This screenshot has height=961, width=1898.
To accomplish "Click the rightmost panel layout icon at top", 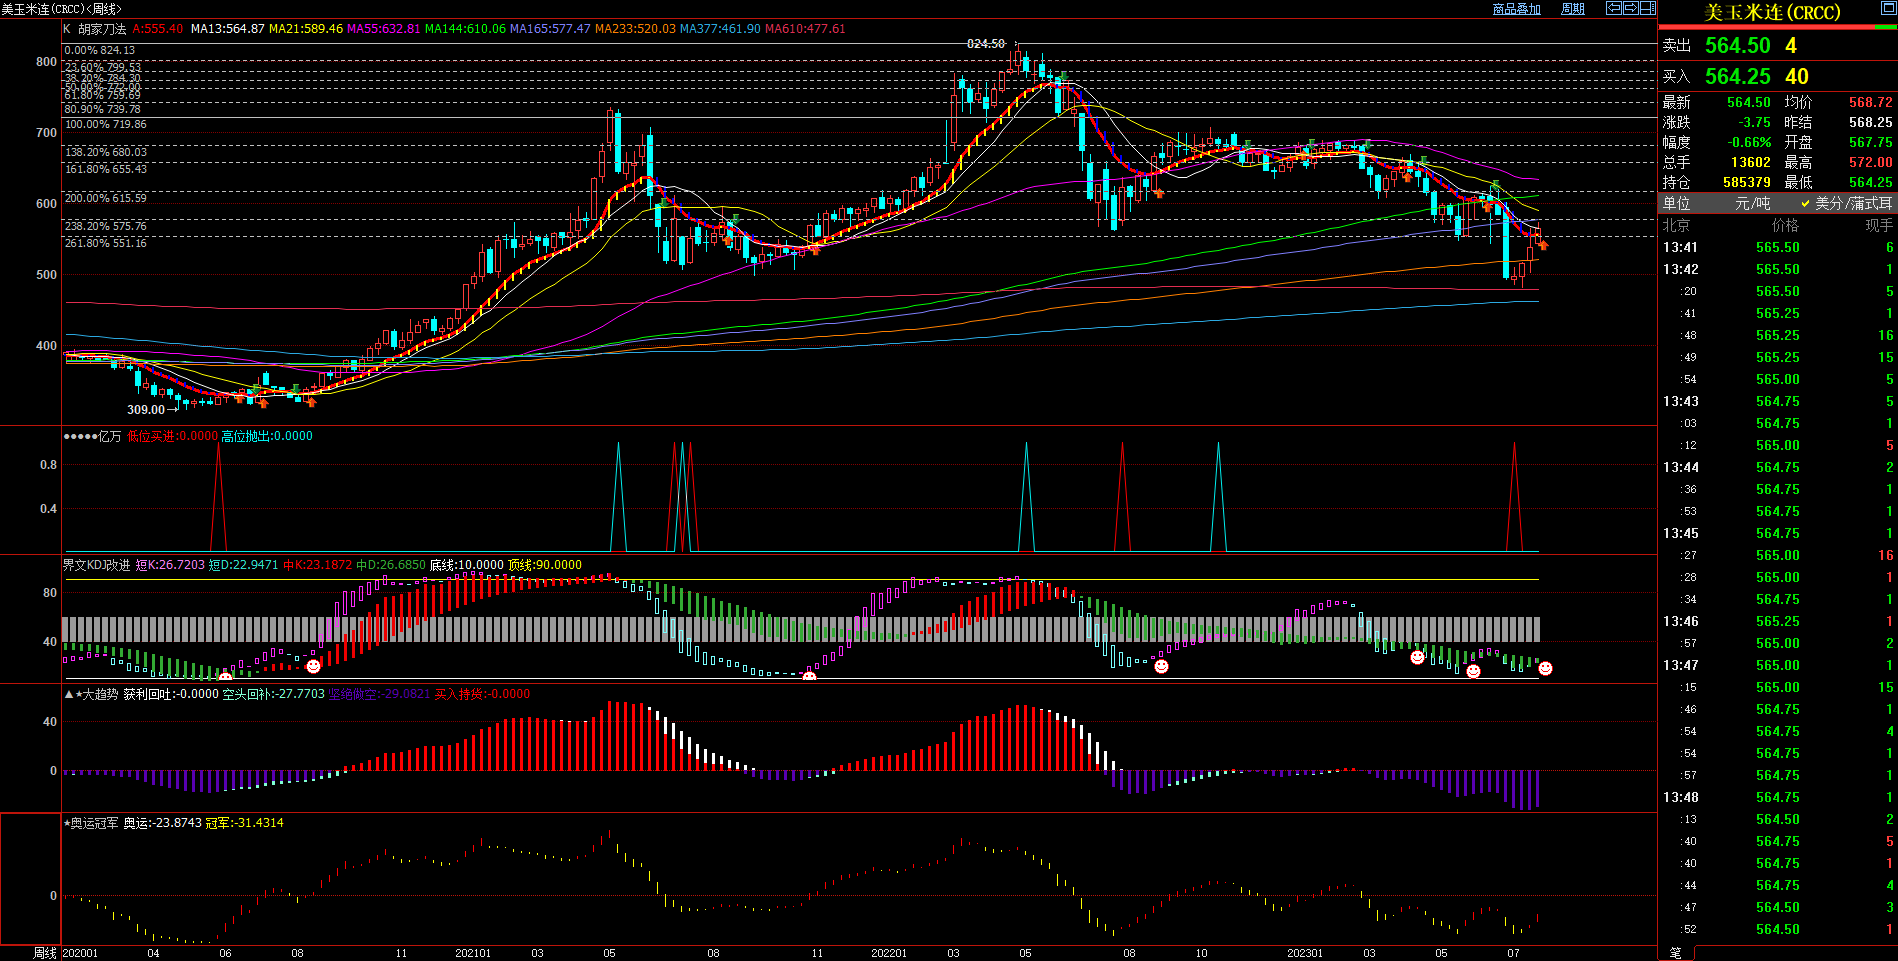I will tap(1648, 8).
